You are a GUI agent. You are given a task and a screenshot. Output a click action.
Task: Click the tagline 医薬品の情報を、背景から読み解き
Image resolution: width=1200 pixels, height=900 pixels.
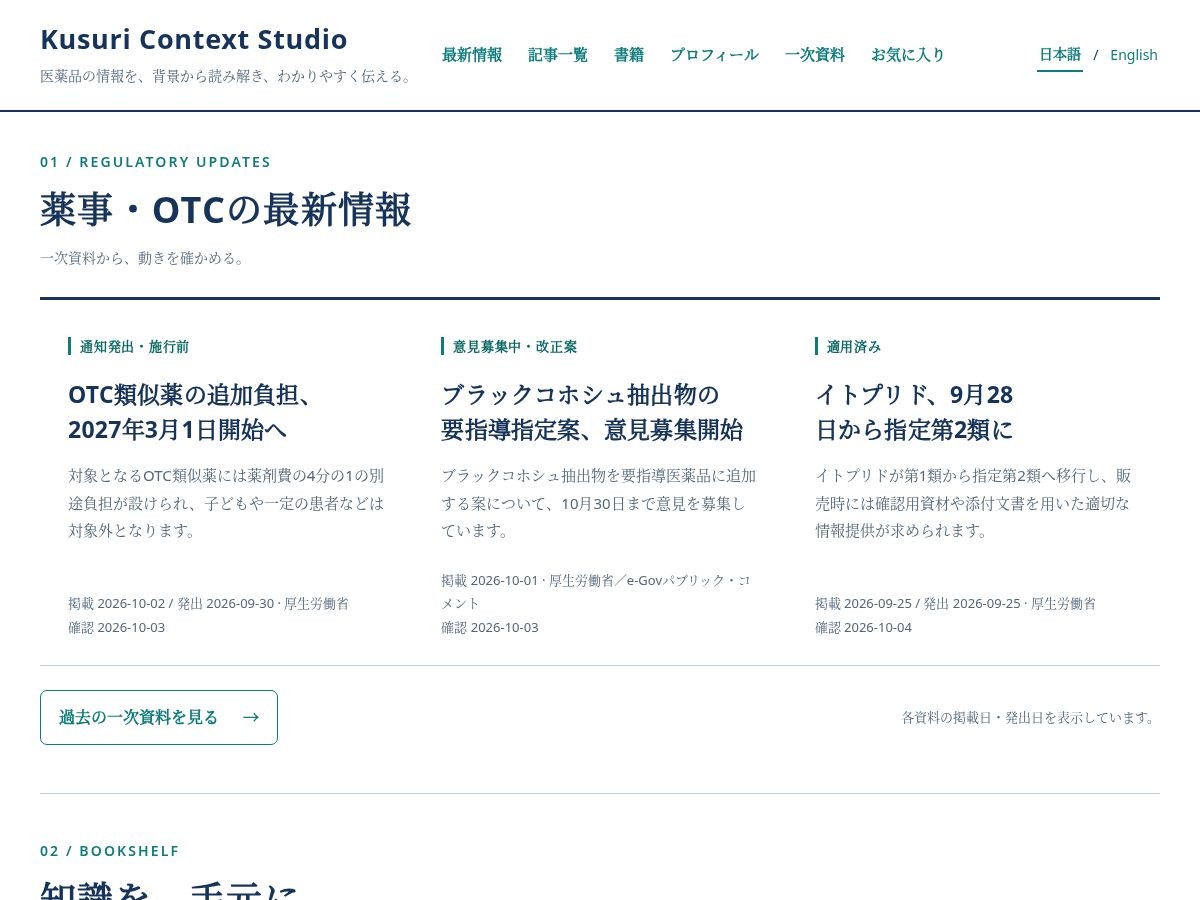point(228,76)
